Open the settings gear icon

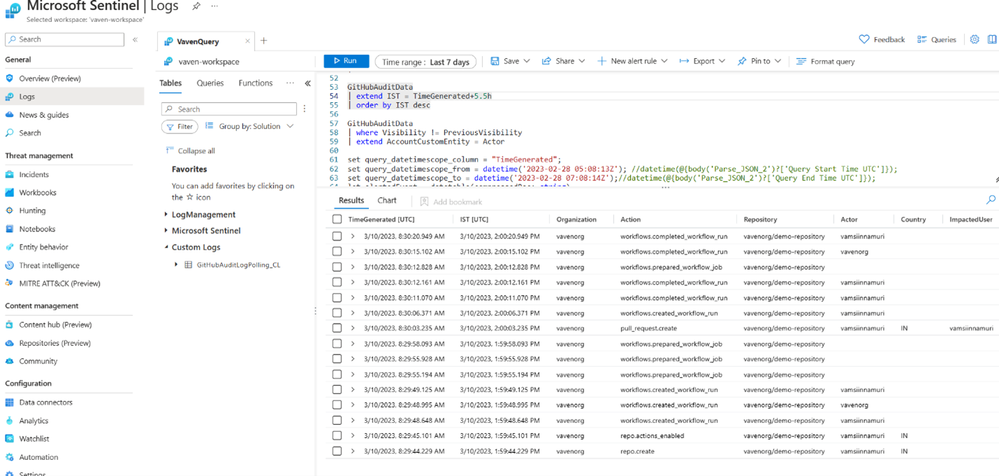click(974, 40)
